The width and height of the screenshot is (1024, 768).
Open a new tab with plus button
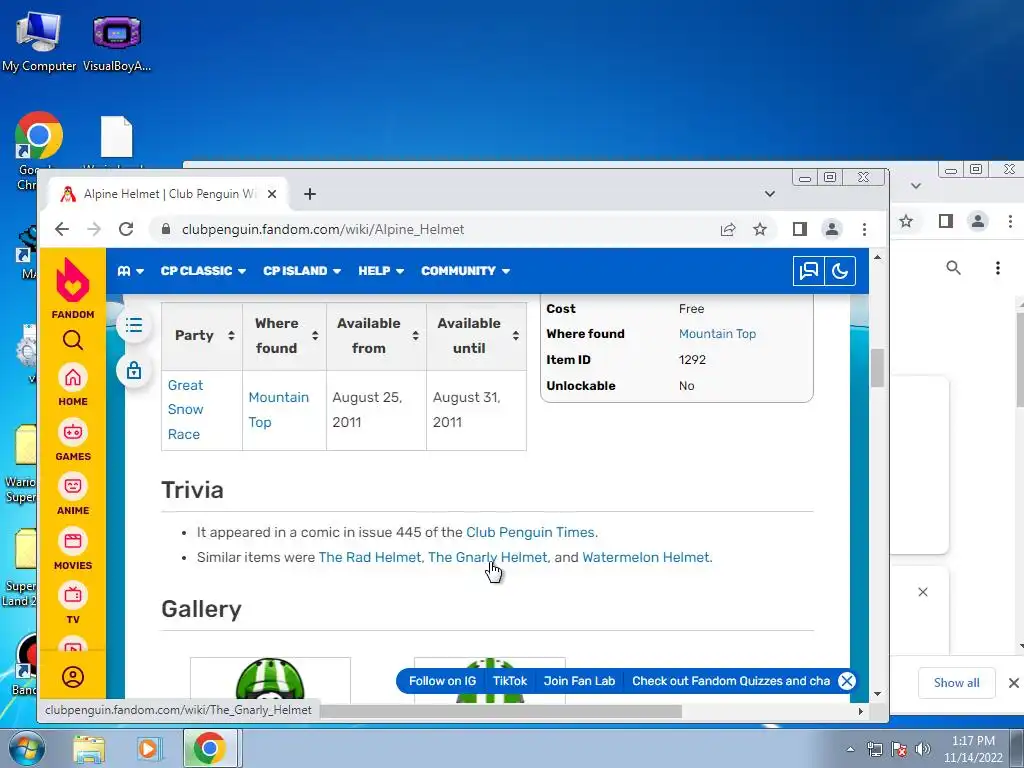[x=310, y=194]
